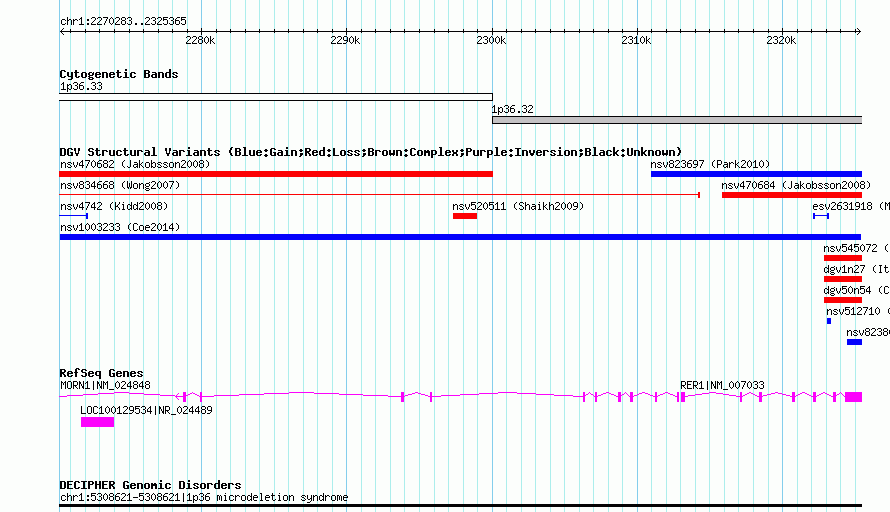Click nsv1003233 (Coe2014) label
This screenshot has height=512, width=890.
tap(120, 227)
